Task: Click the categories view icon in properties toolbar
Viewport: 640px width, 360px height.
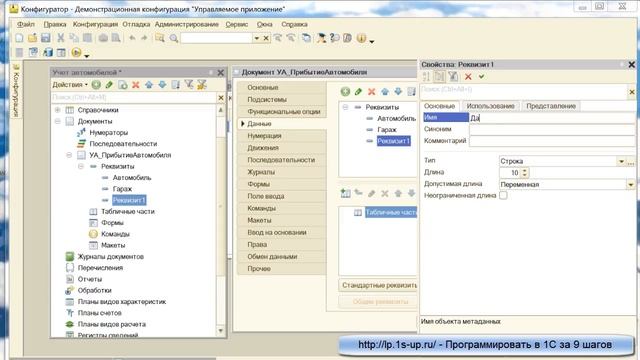Action: point(439,76)
